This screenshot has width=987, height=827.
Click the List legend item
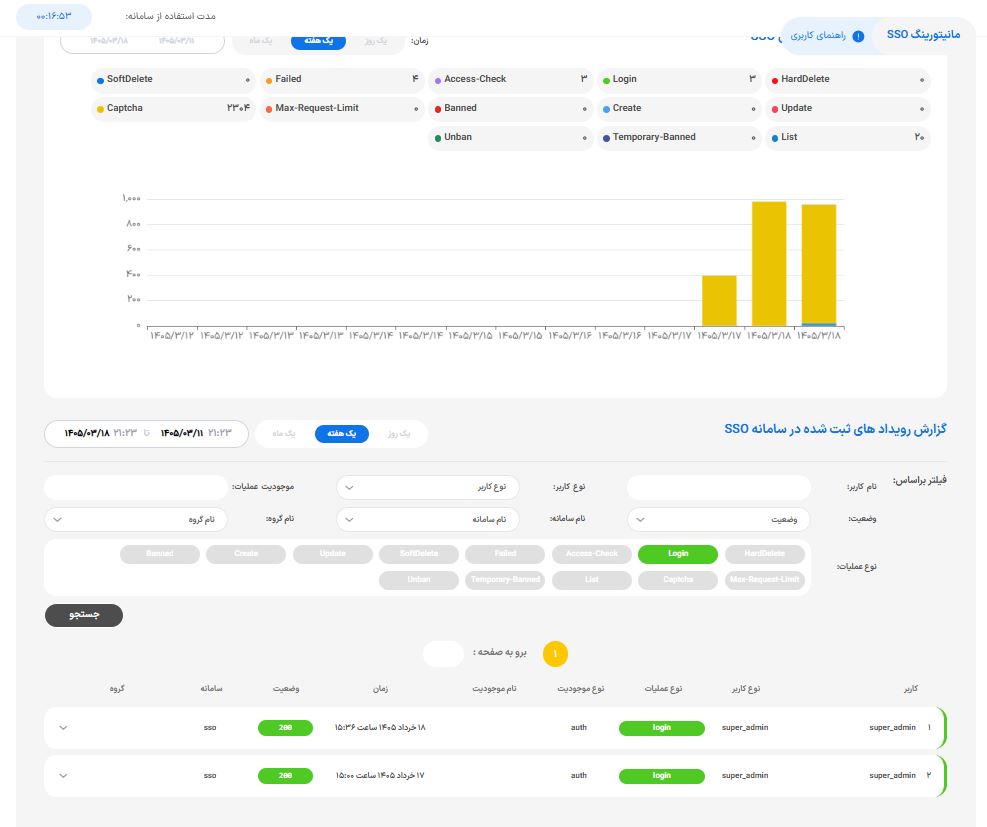point(849,137)
